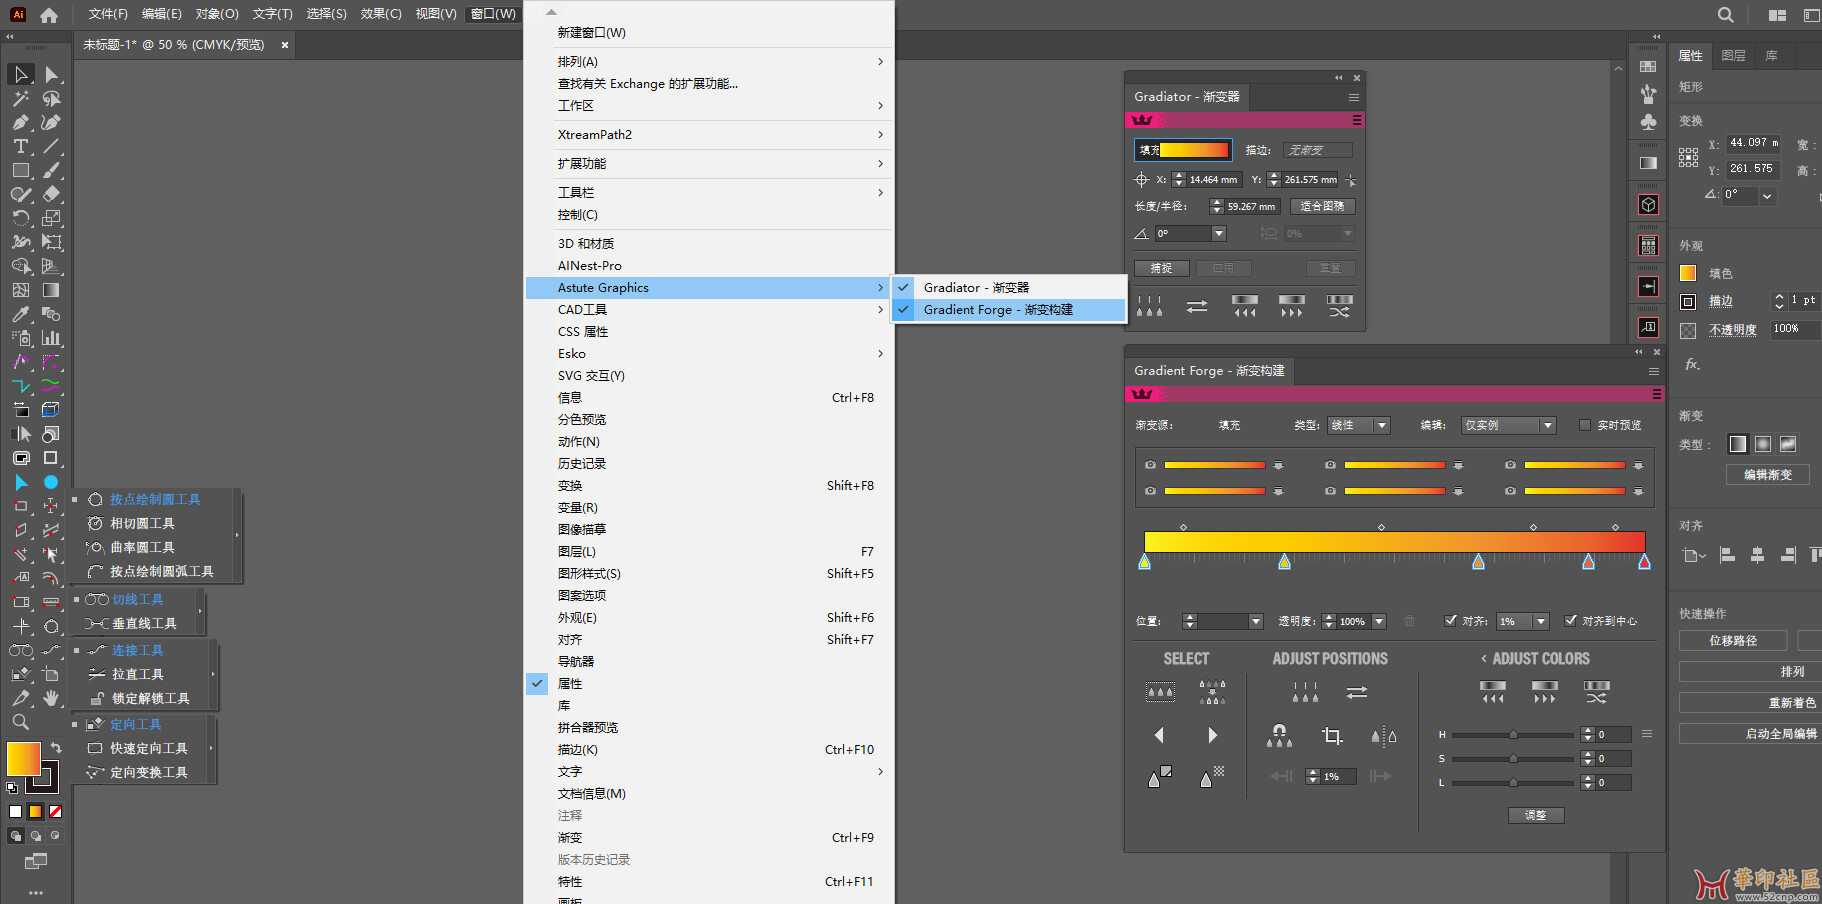Open the 效果(C) menu

tap(381, 14)
